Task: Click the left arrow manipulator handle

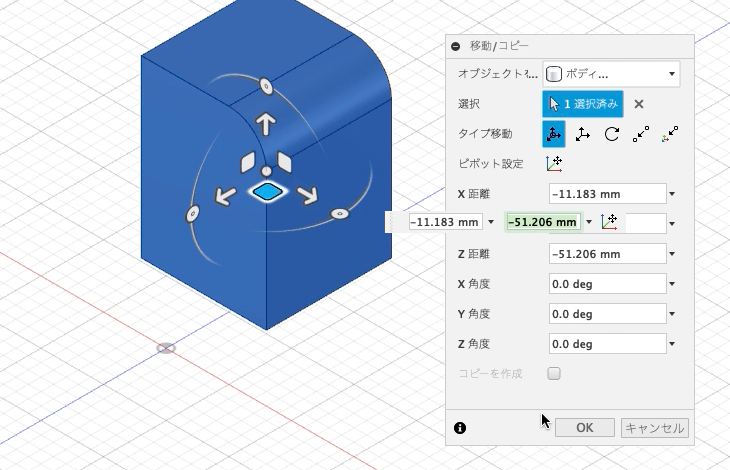Action: [x=225, y=196]
